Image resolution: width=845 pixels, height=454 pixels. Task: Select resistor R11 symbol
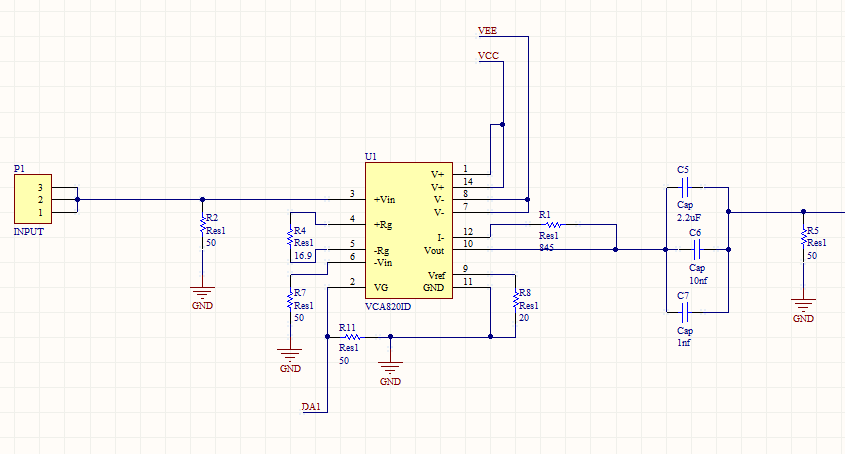(x=352, y=337)
